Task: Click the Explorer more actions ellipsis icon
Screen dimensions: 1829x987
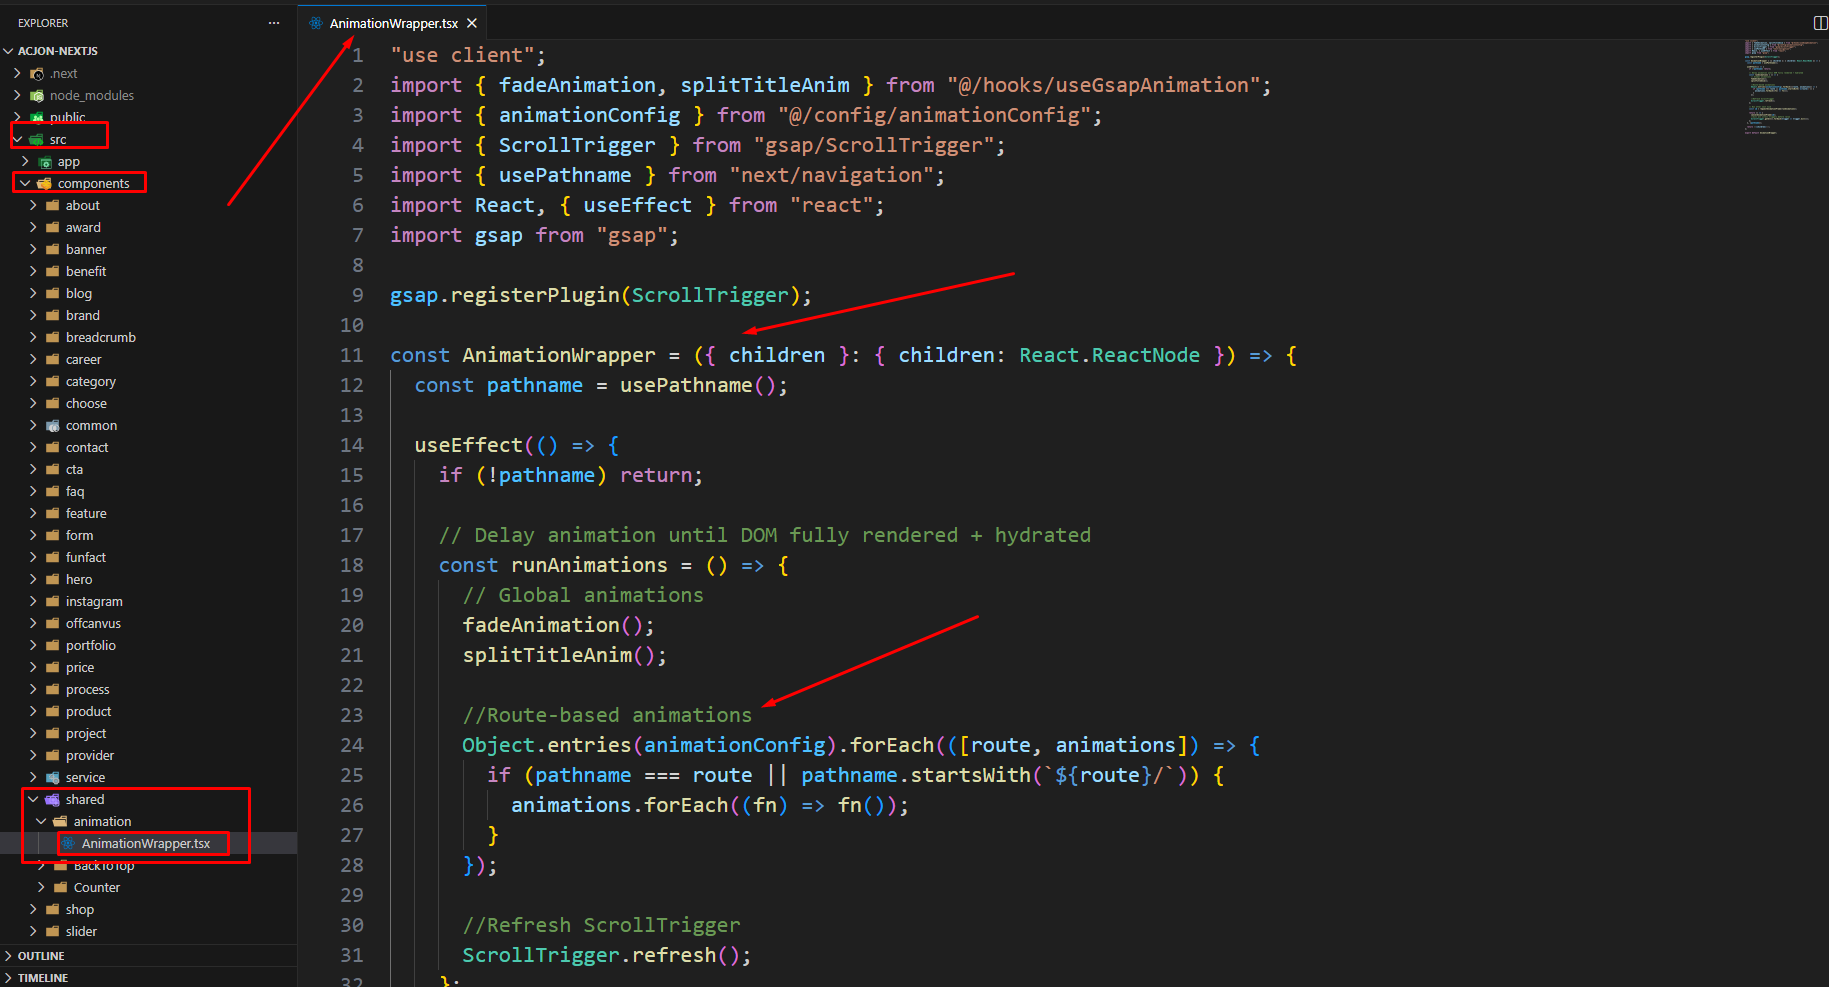Action: click(274, 23)
